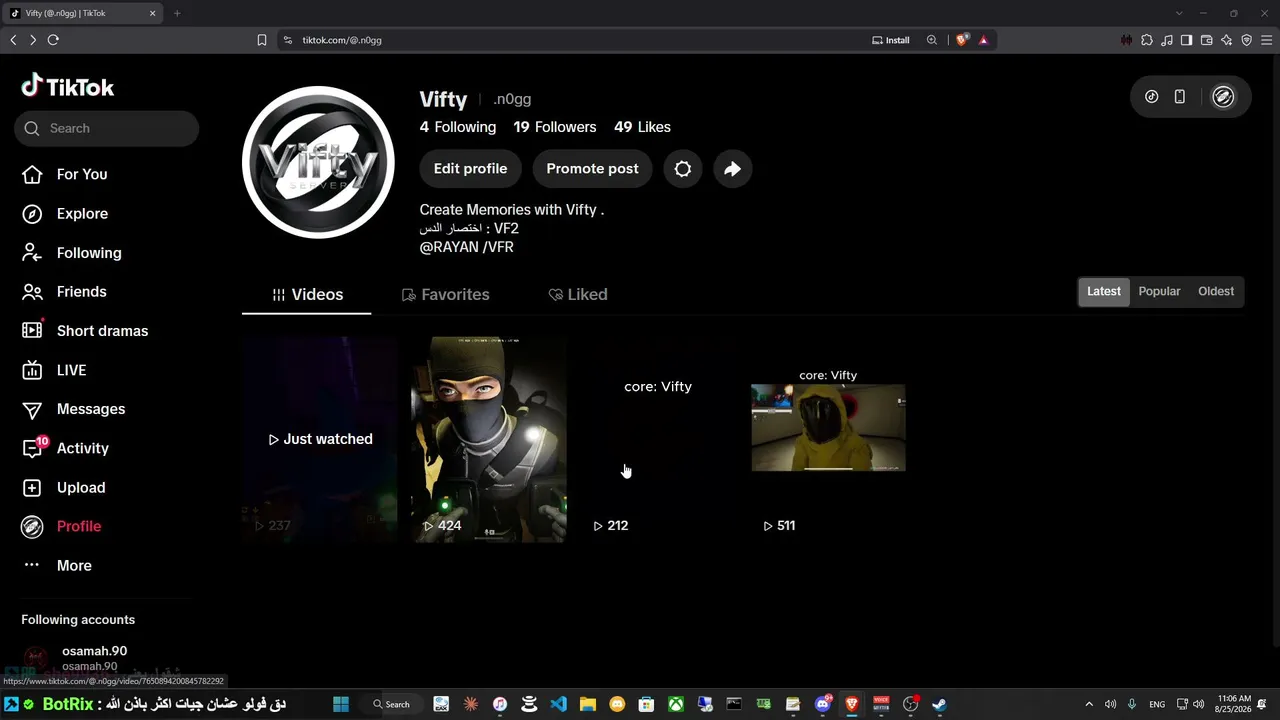1280x720 pixels.
Task: Sort videos by Oldest
Action: click(1216, 291)
